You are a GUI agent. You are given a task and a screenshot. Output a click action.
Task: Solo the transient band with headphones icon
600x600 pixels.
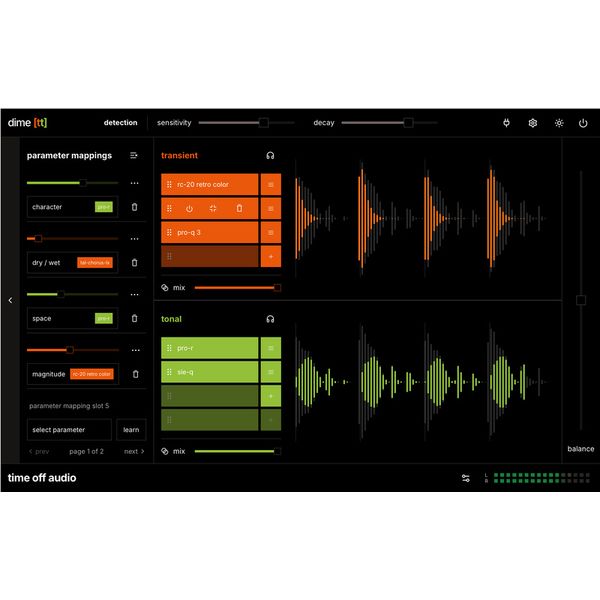270,155
